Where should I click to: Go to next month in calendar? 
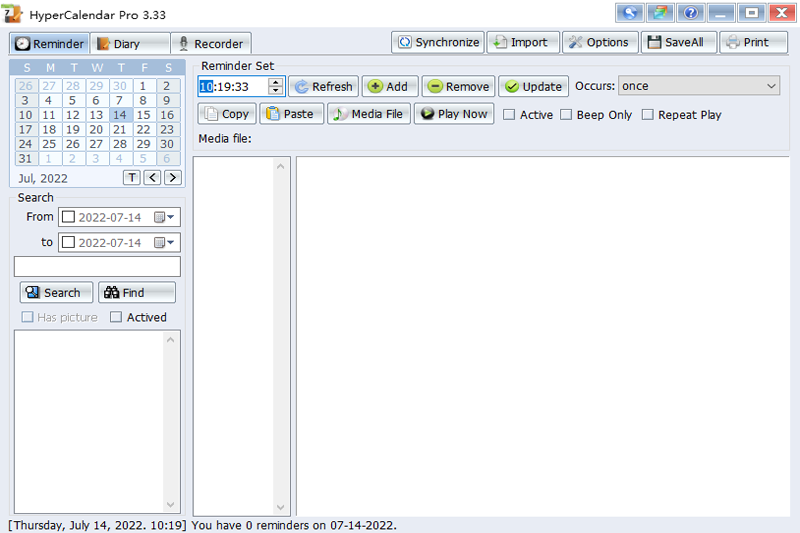(x=173, y=177)
